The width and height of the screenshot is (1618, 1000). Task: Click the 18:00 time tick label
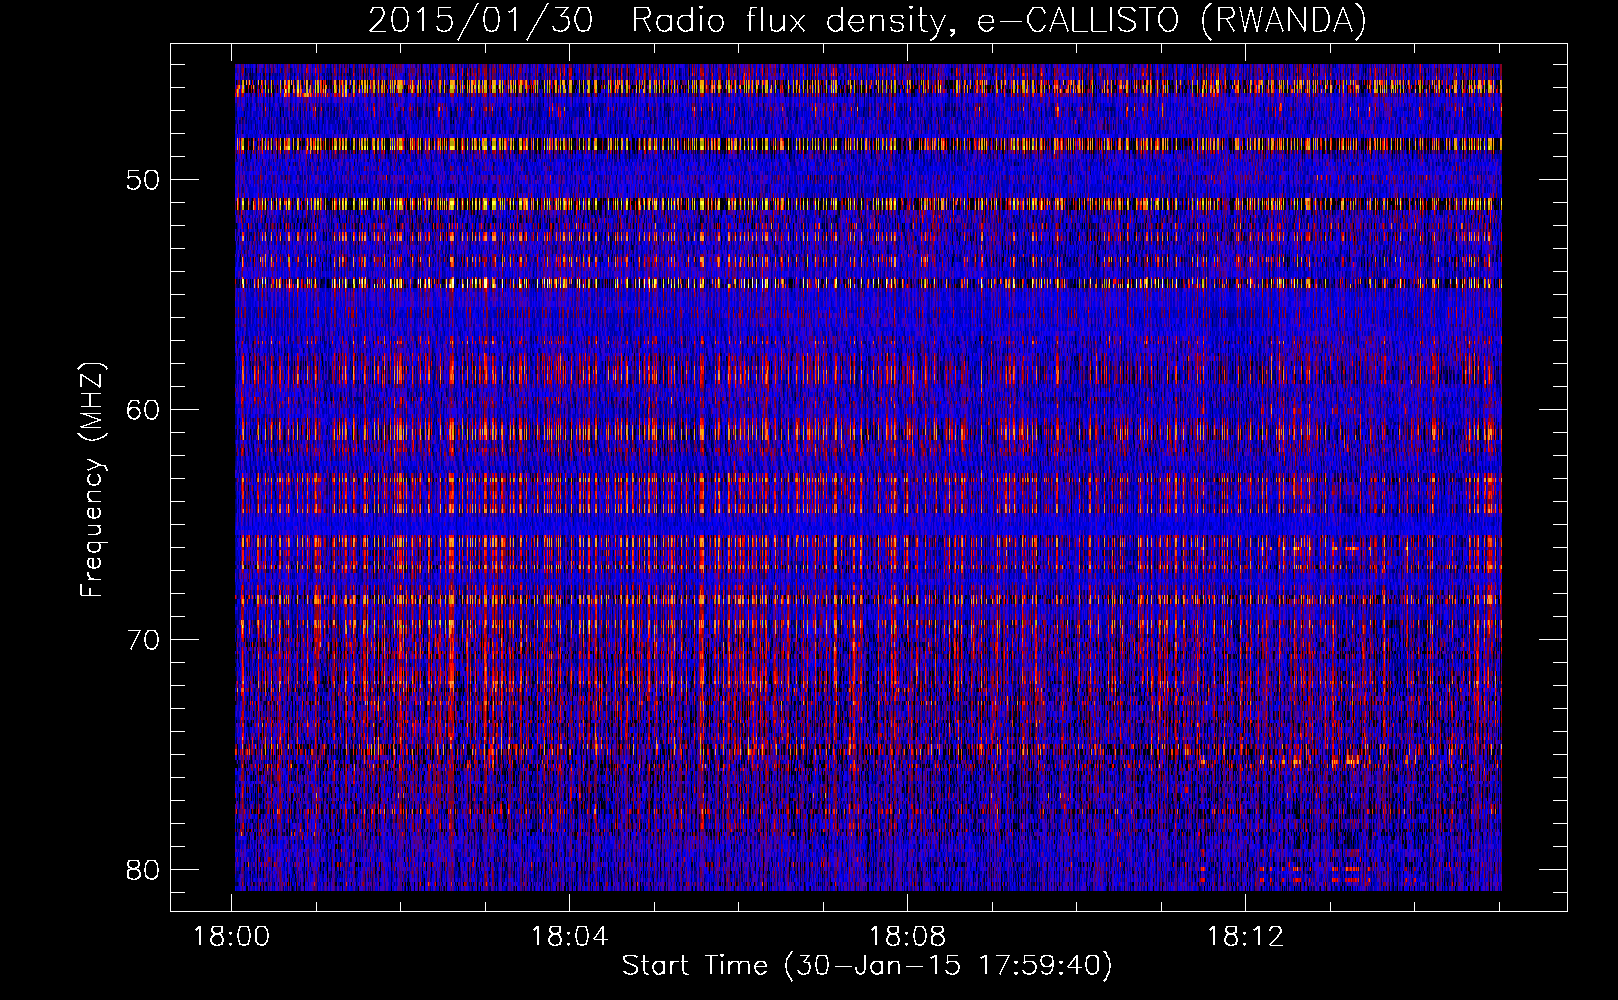pyautogui.click(x=232, y=937)
